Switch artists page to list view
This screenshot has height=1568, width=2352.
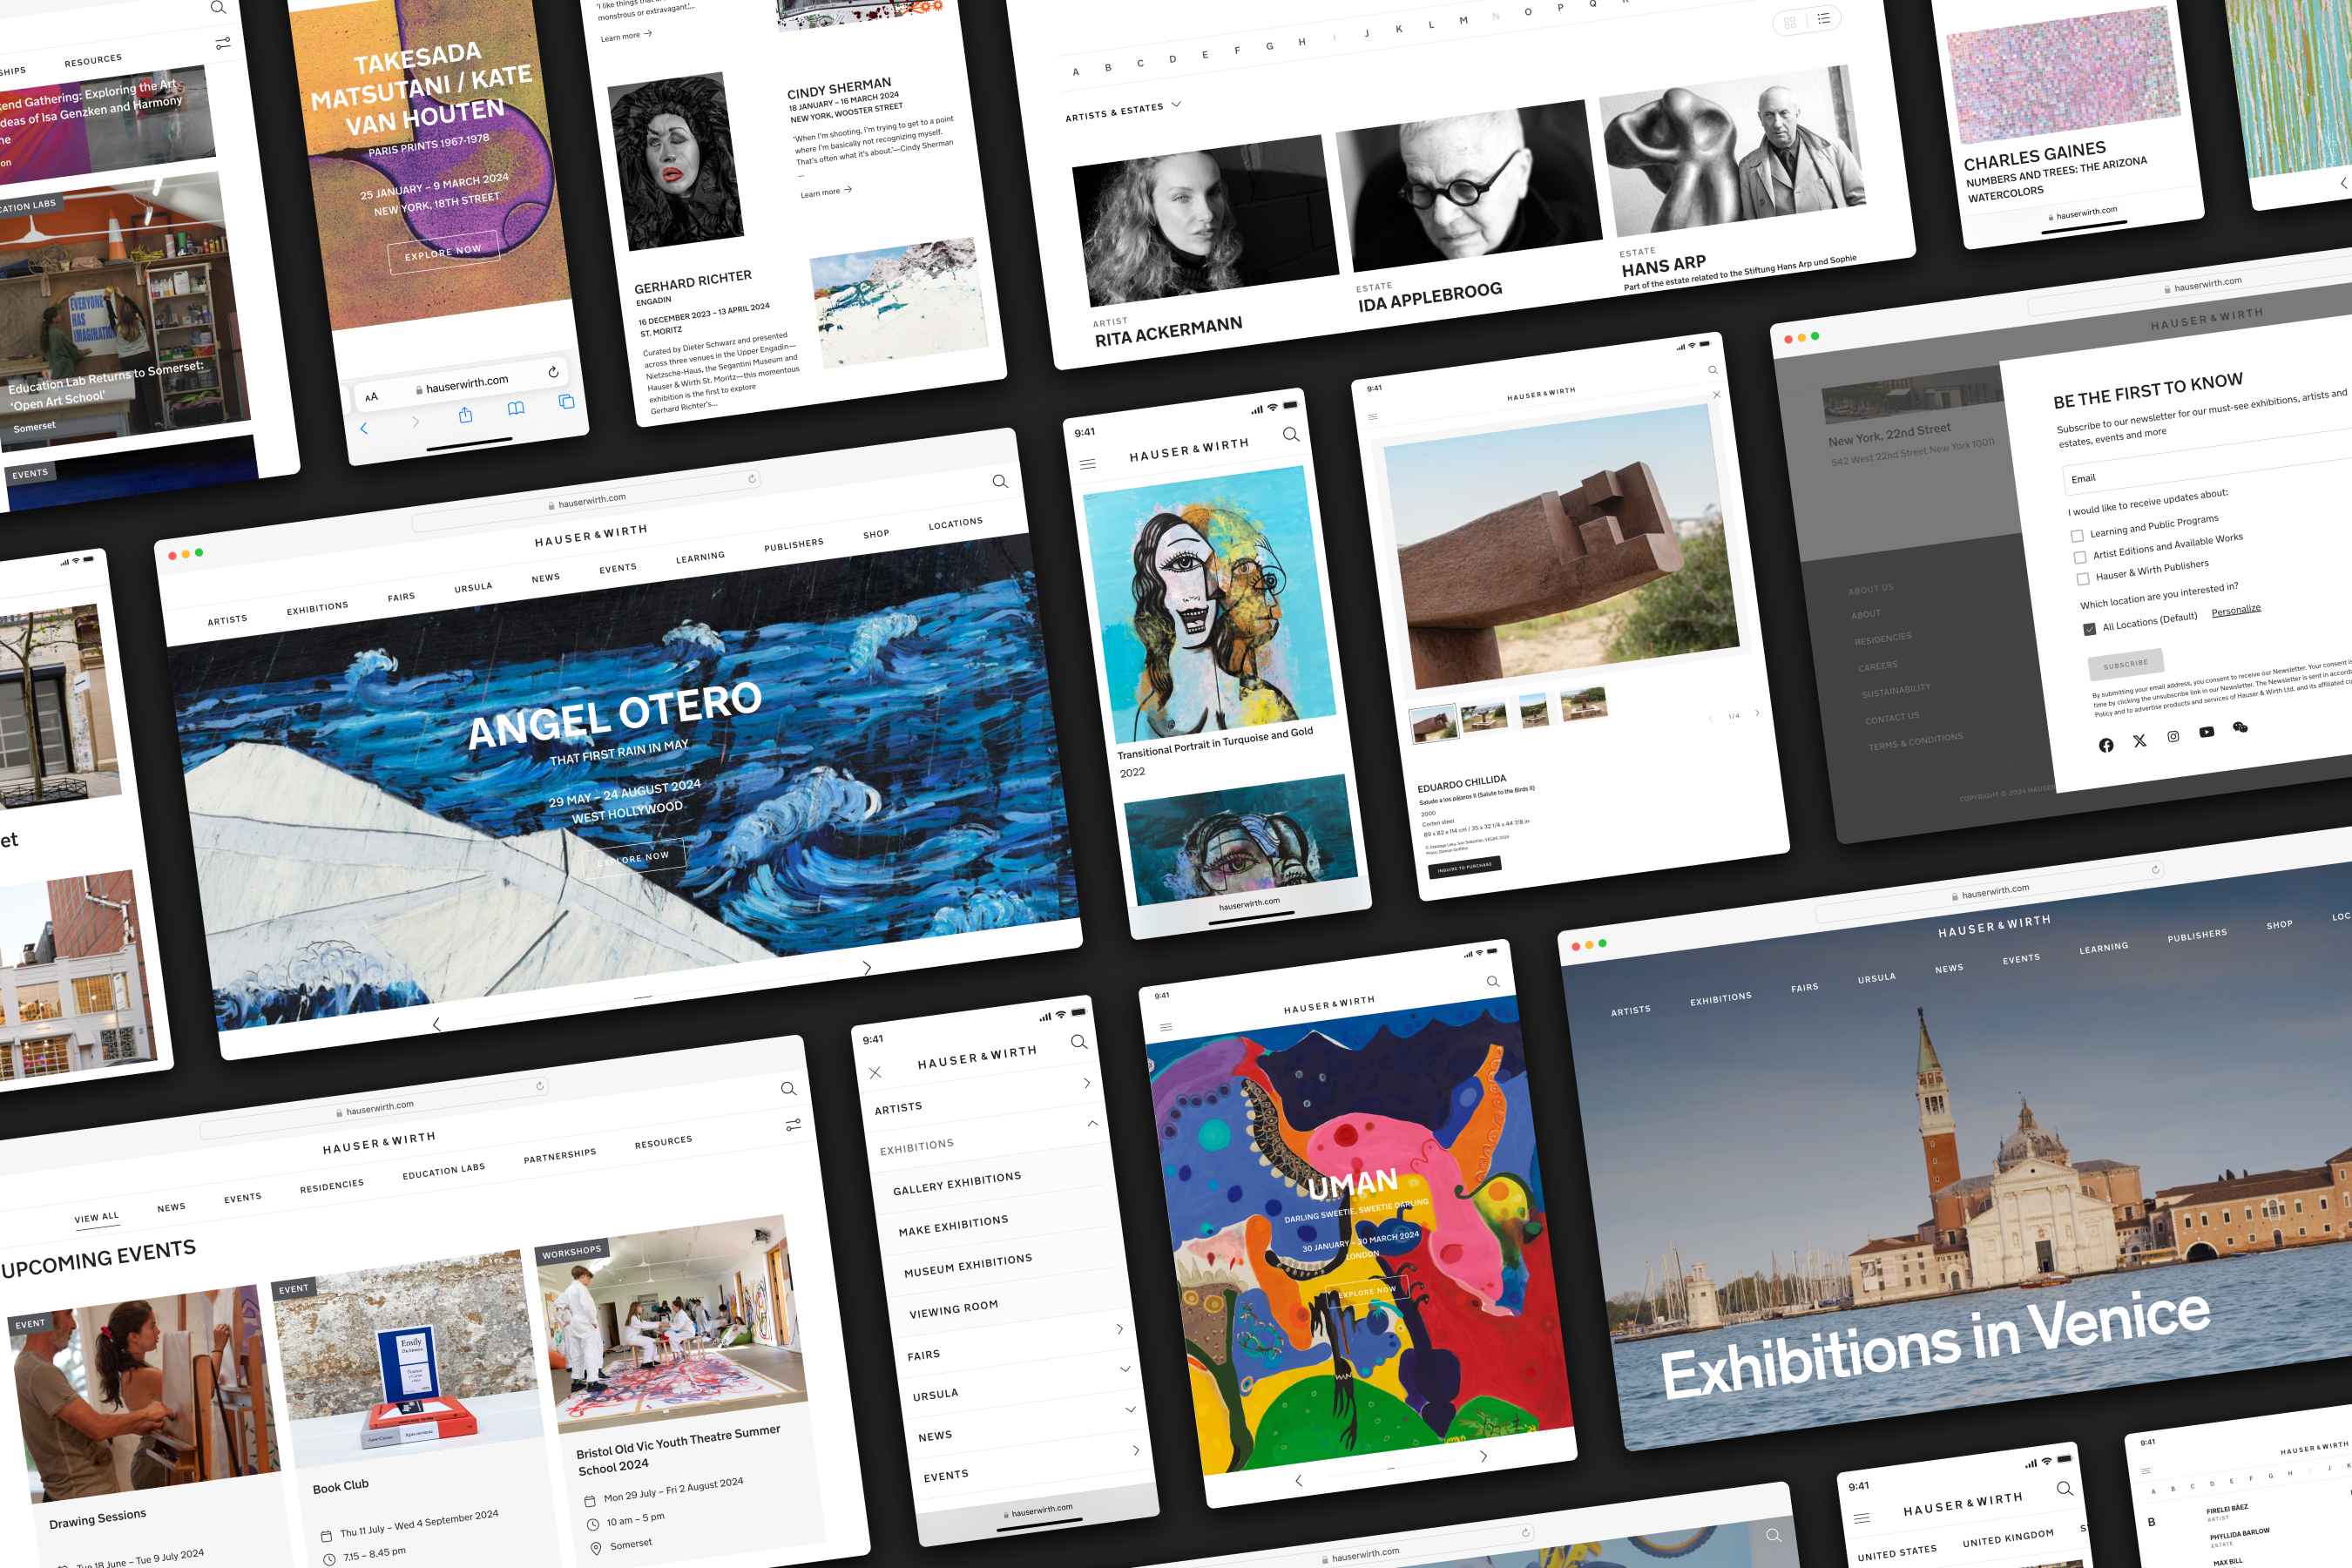pyautogui.click(x=1822, y=17)
